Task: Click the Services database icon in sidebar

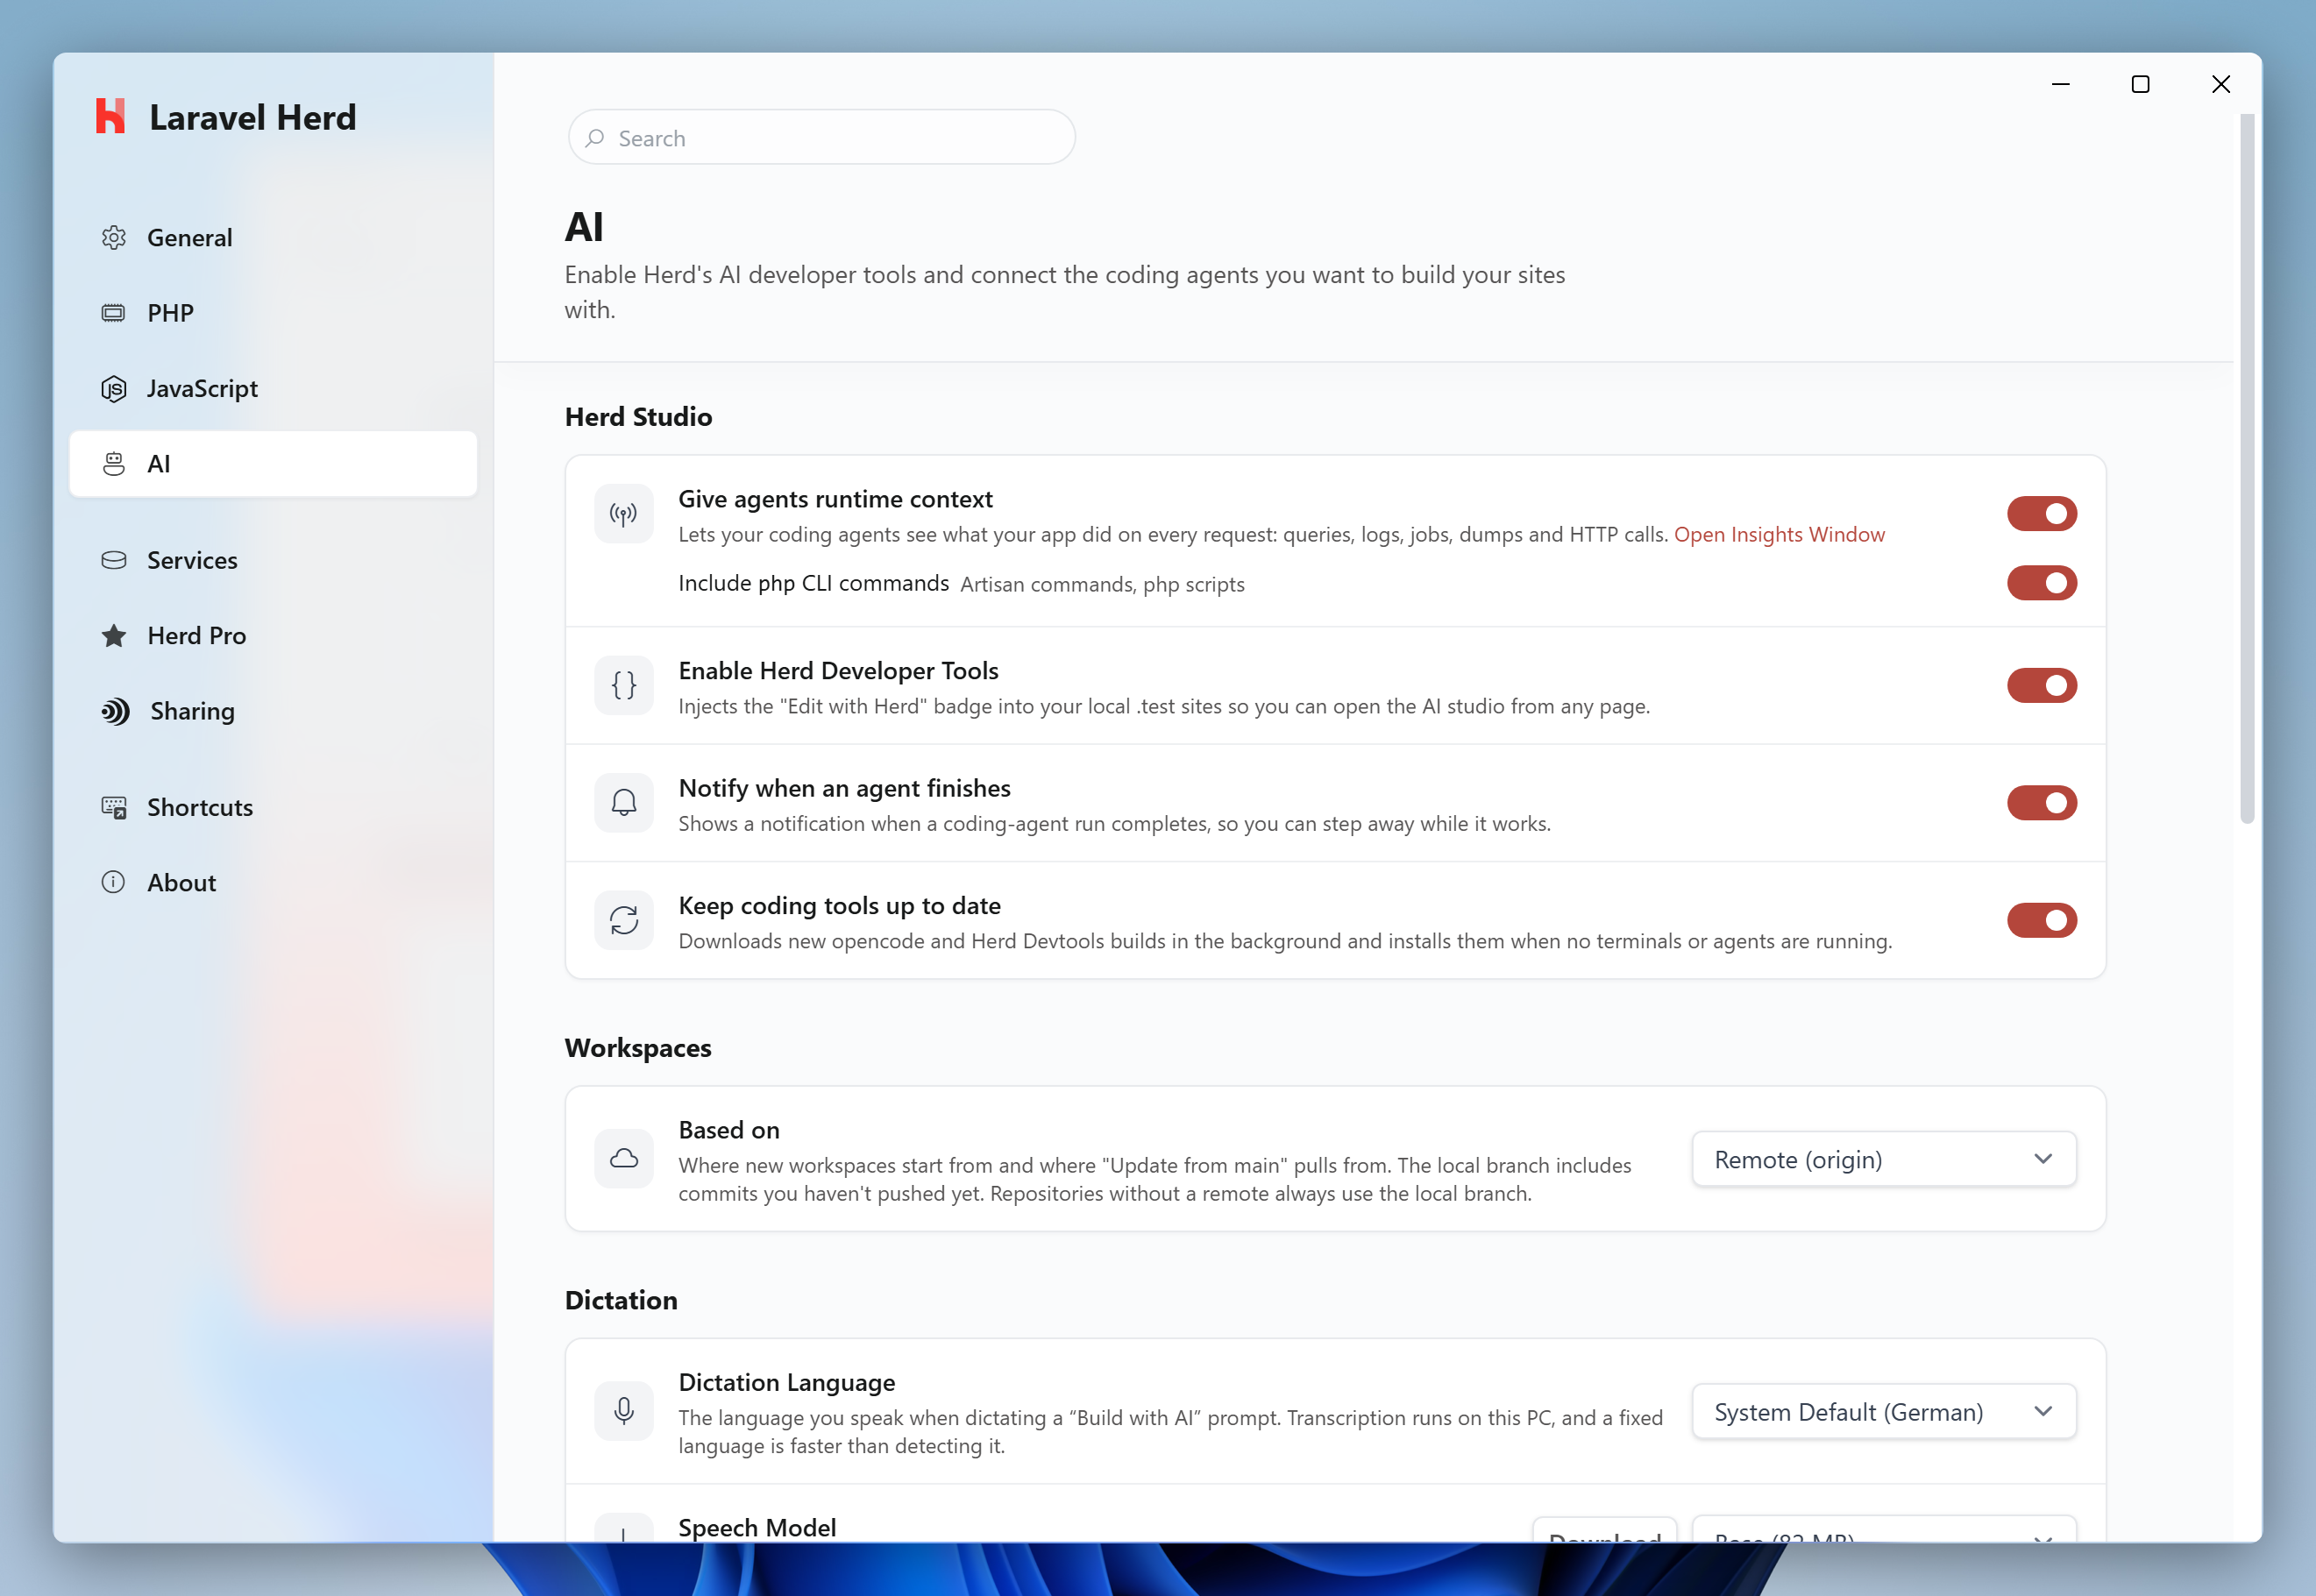Action: 114,560
